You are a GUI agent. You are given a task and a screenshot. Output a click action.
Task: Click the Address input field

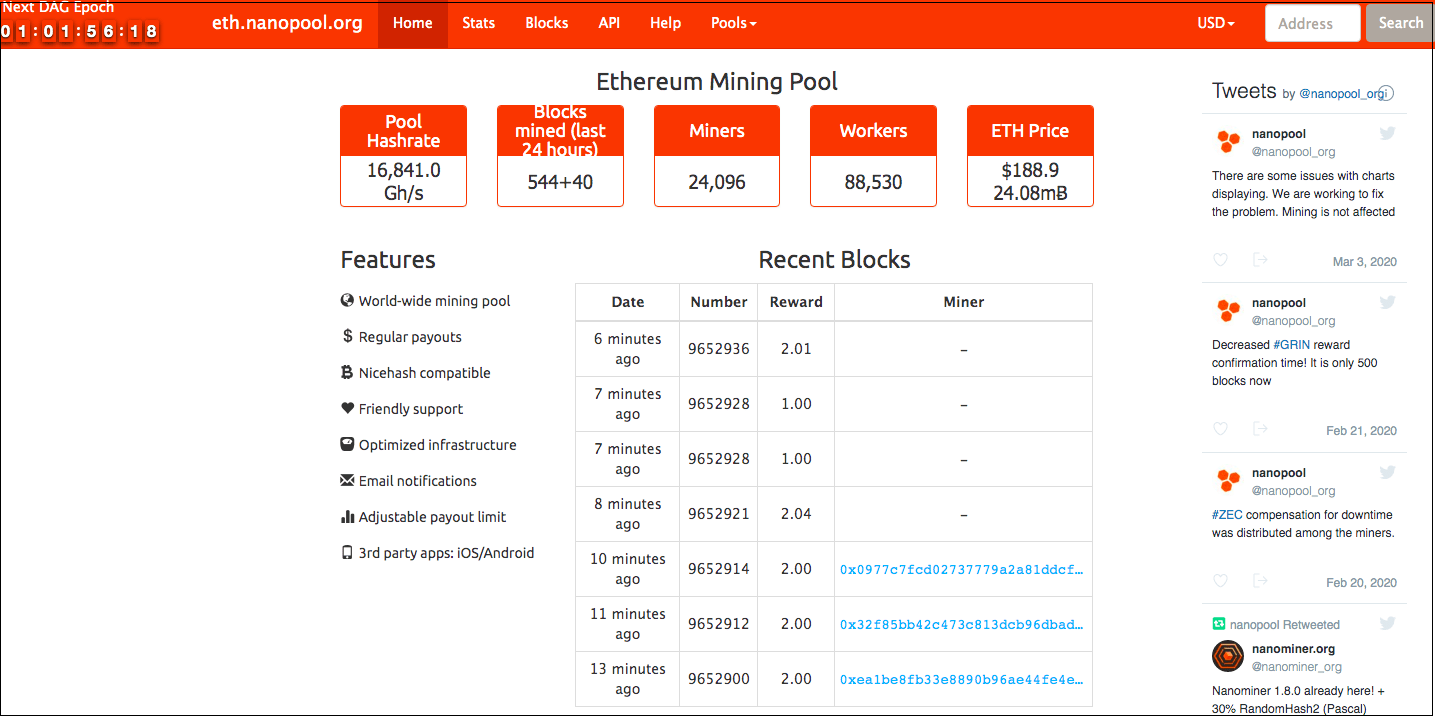pyautogui.click(x=1312, y=23)
